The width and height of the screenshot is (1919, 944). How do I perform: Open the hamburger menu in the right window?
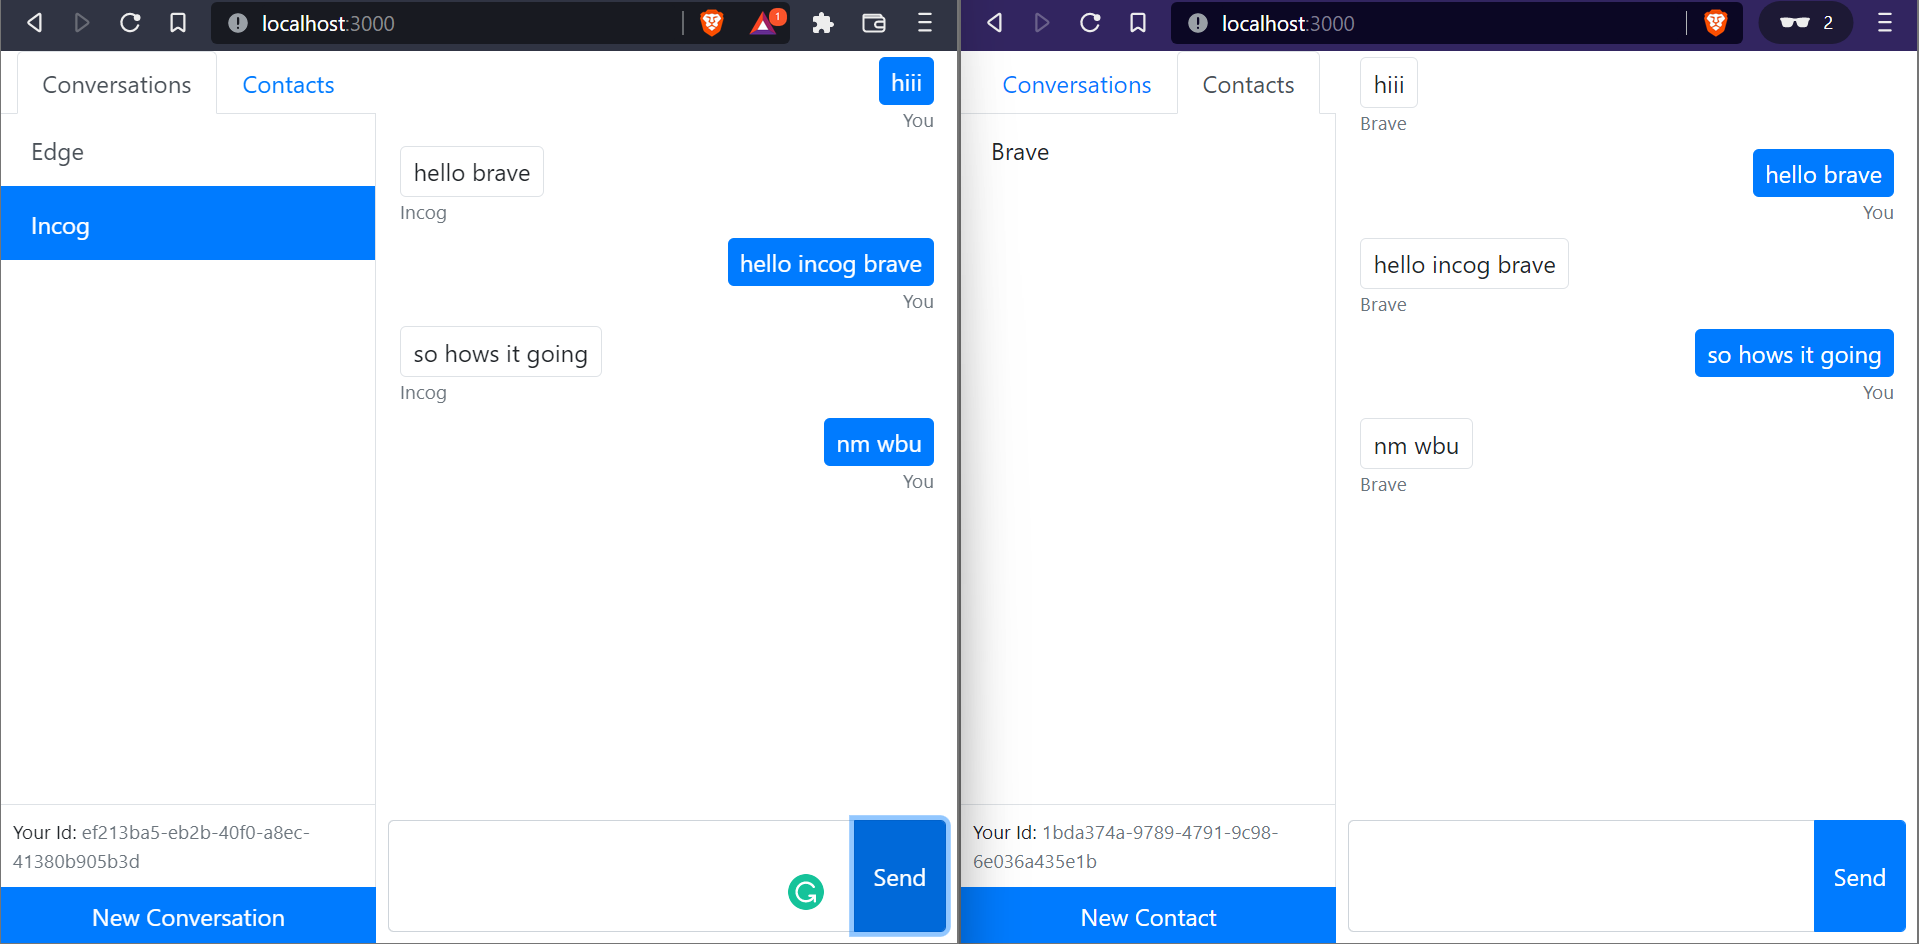coord(1886,23)
